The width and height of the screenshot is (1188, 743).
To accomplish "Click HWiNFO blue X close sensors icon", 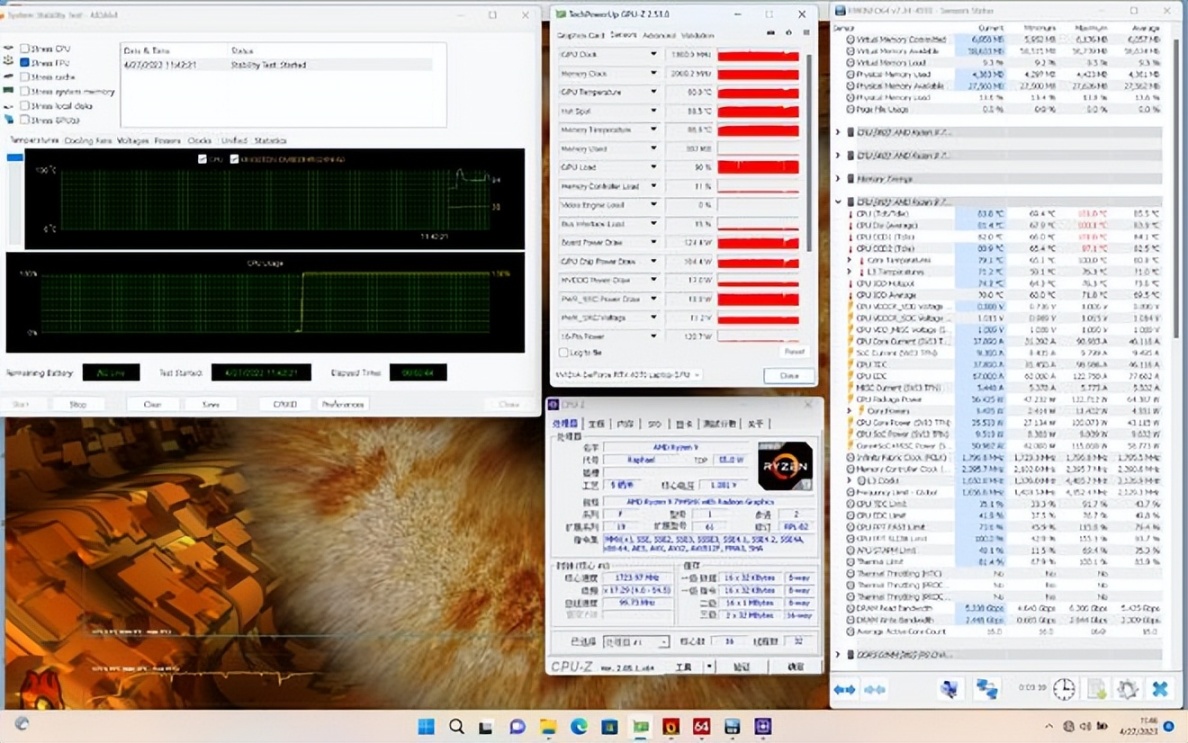I will pos(1160,689).
